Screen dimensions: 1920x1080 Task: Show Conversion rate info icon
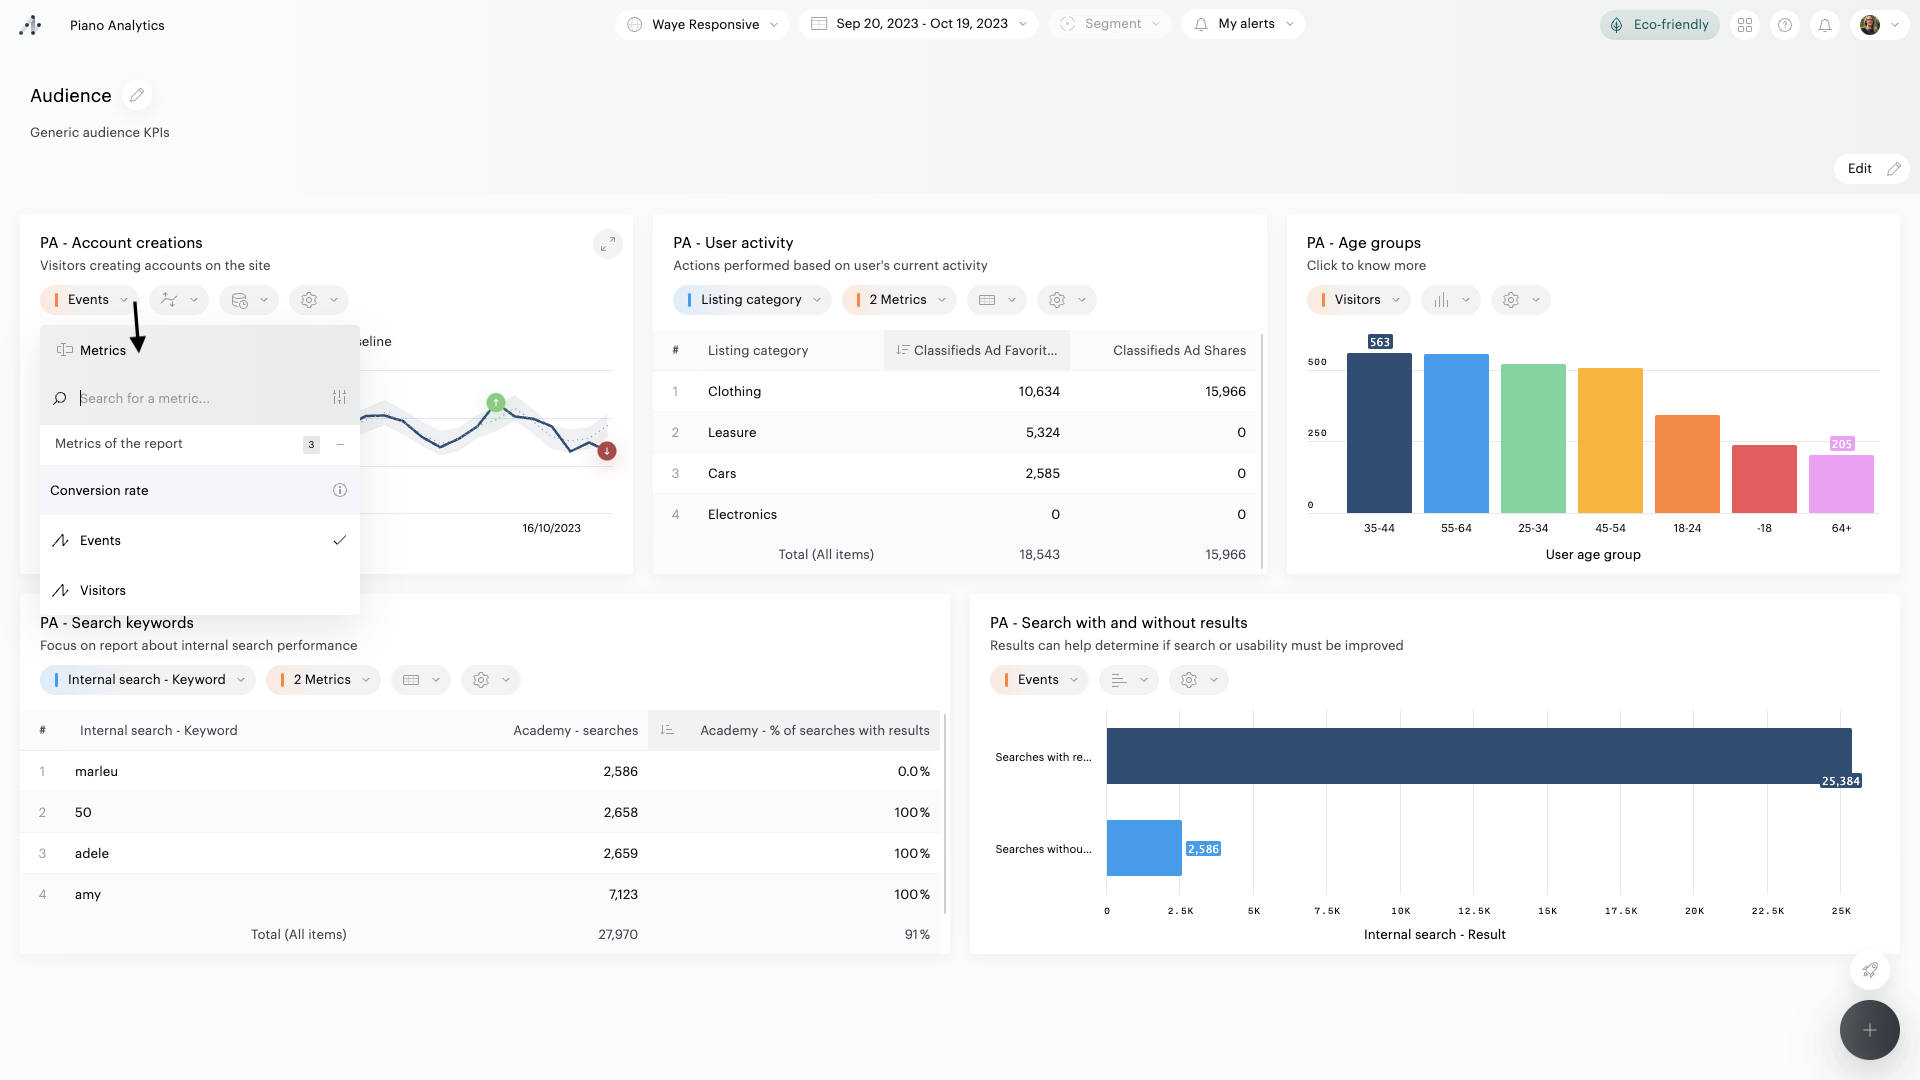(339, 490)
